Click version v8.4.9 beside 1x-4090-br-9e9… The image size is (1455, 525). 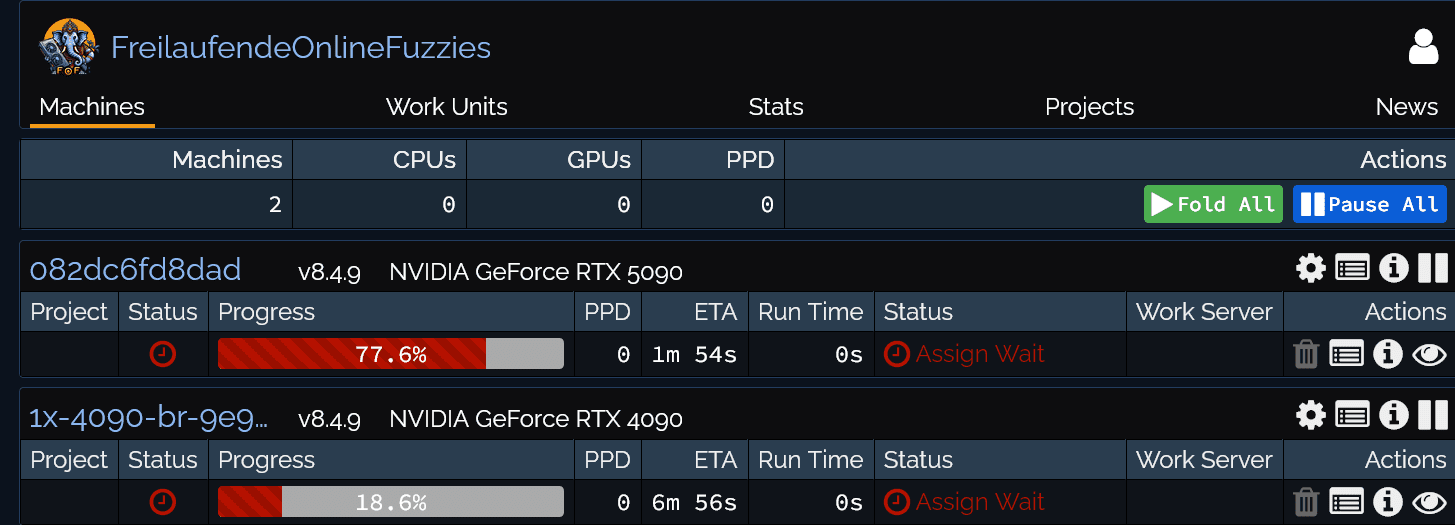(x=329, y=419)
